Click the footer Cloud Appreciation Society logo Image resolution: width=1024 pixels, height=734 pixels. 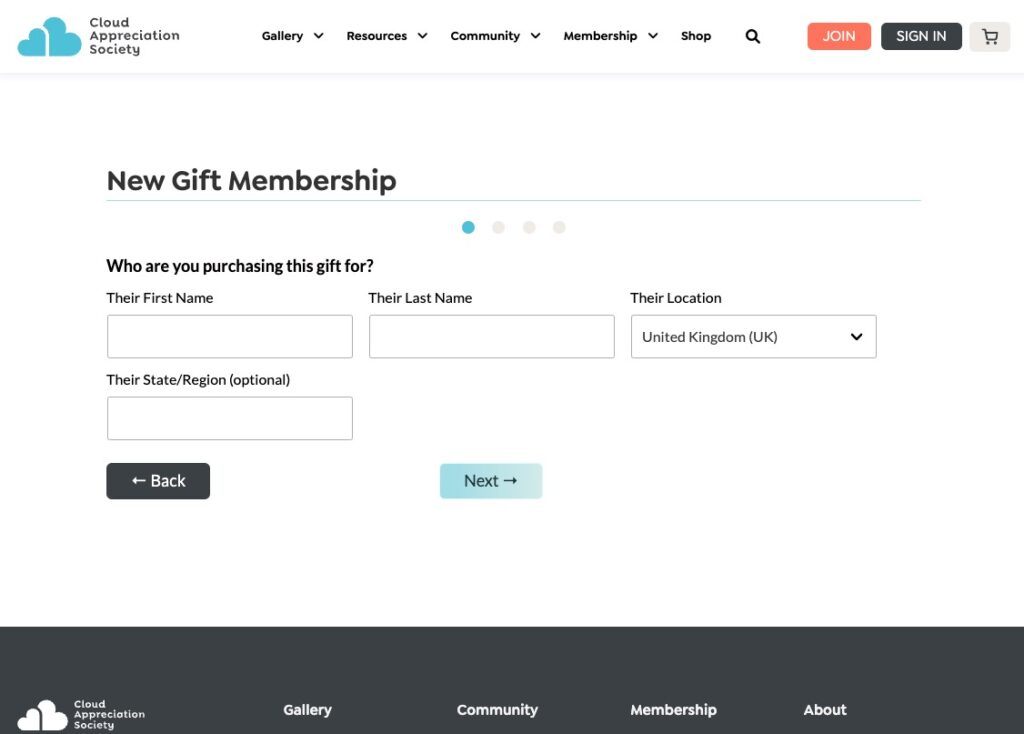[x=81, y=715]
